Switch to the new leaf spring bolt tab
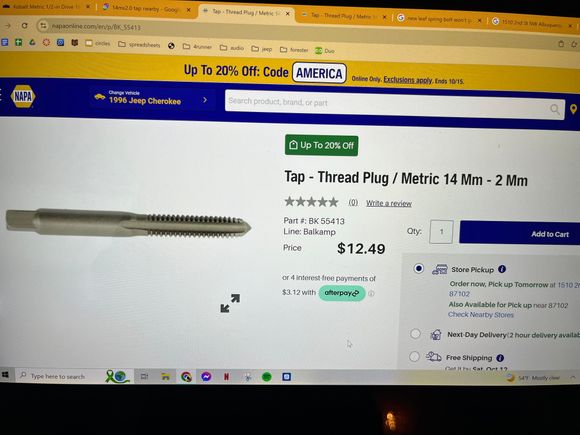 [439, 19]
